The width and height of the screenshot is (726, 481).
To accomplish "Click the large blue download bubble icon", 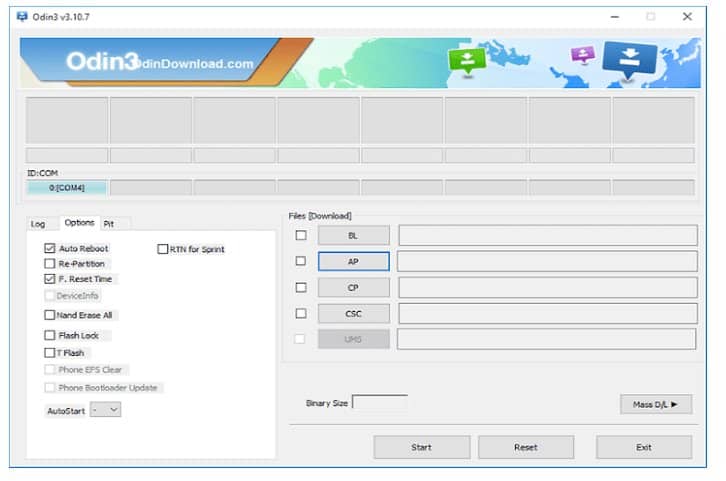I will click(629, 60).
